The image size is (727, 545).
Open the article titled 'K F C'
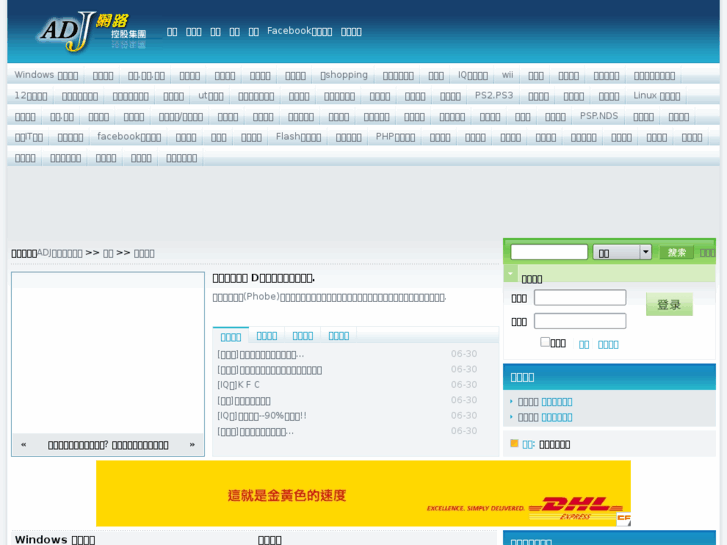(x=238, y=385)
